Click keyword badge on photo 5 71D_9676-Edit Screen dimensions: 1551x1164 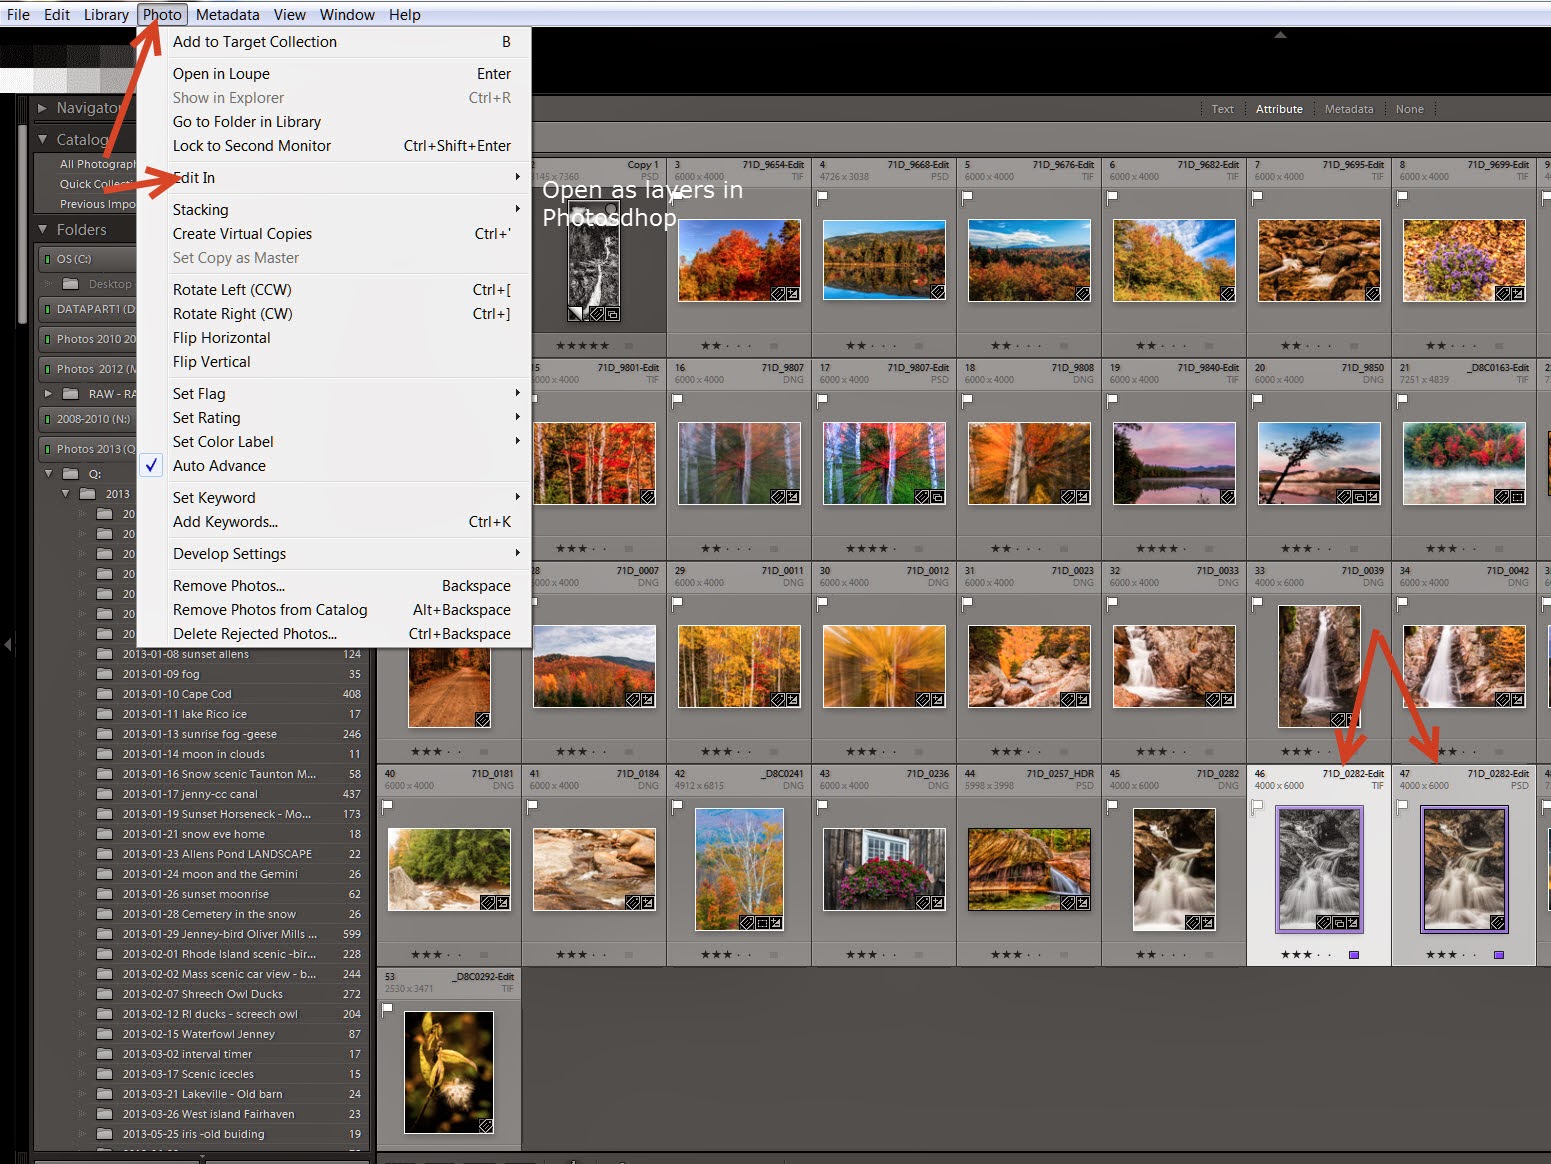[1083, 293]
